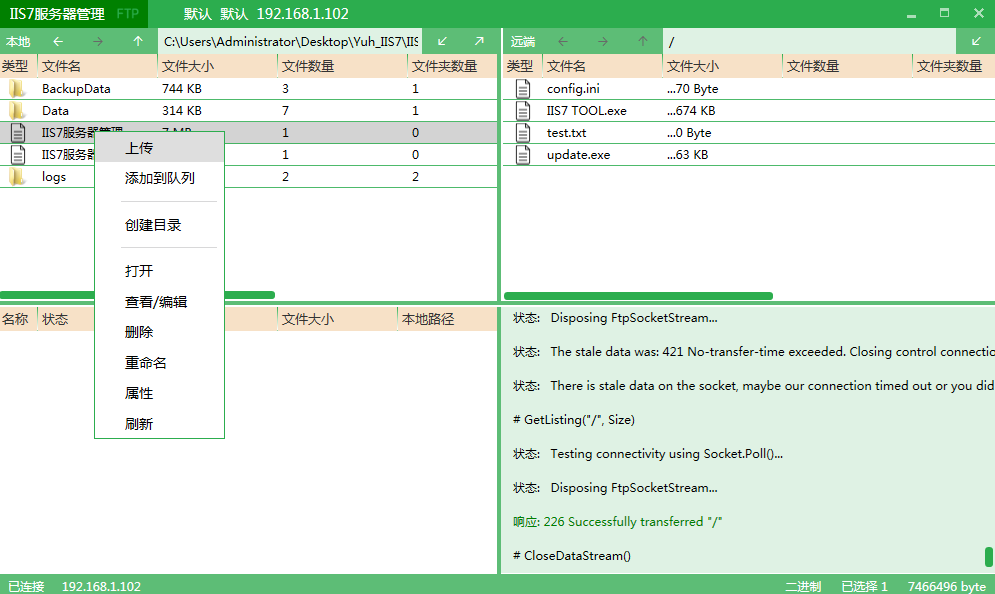Choose 重命名 in the context menu

pyautogui.click(x=159, y=363)
